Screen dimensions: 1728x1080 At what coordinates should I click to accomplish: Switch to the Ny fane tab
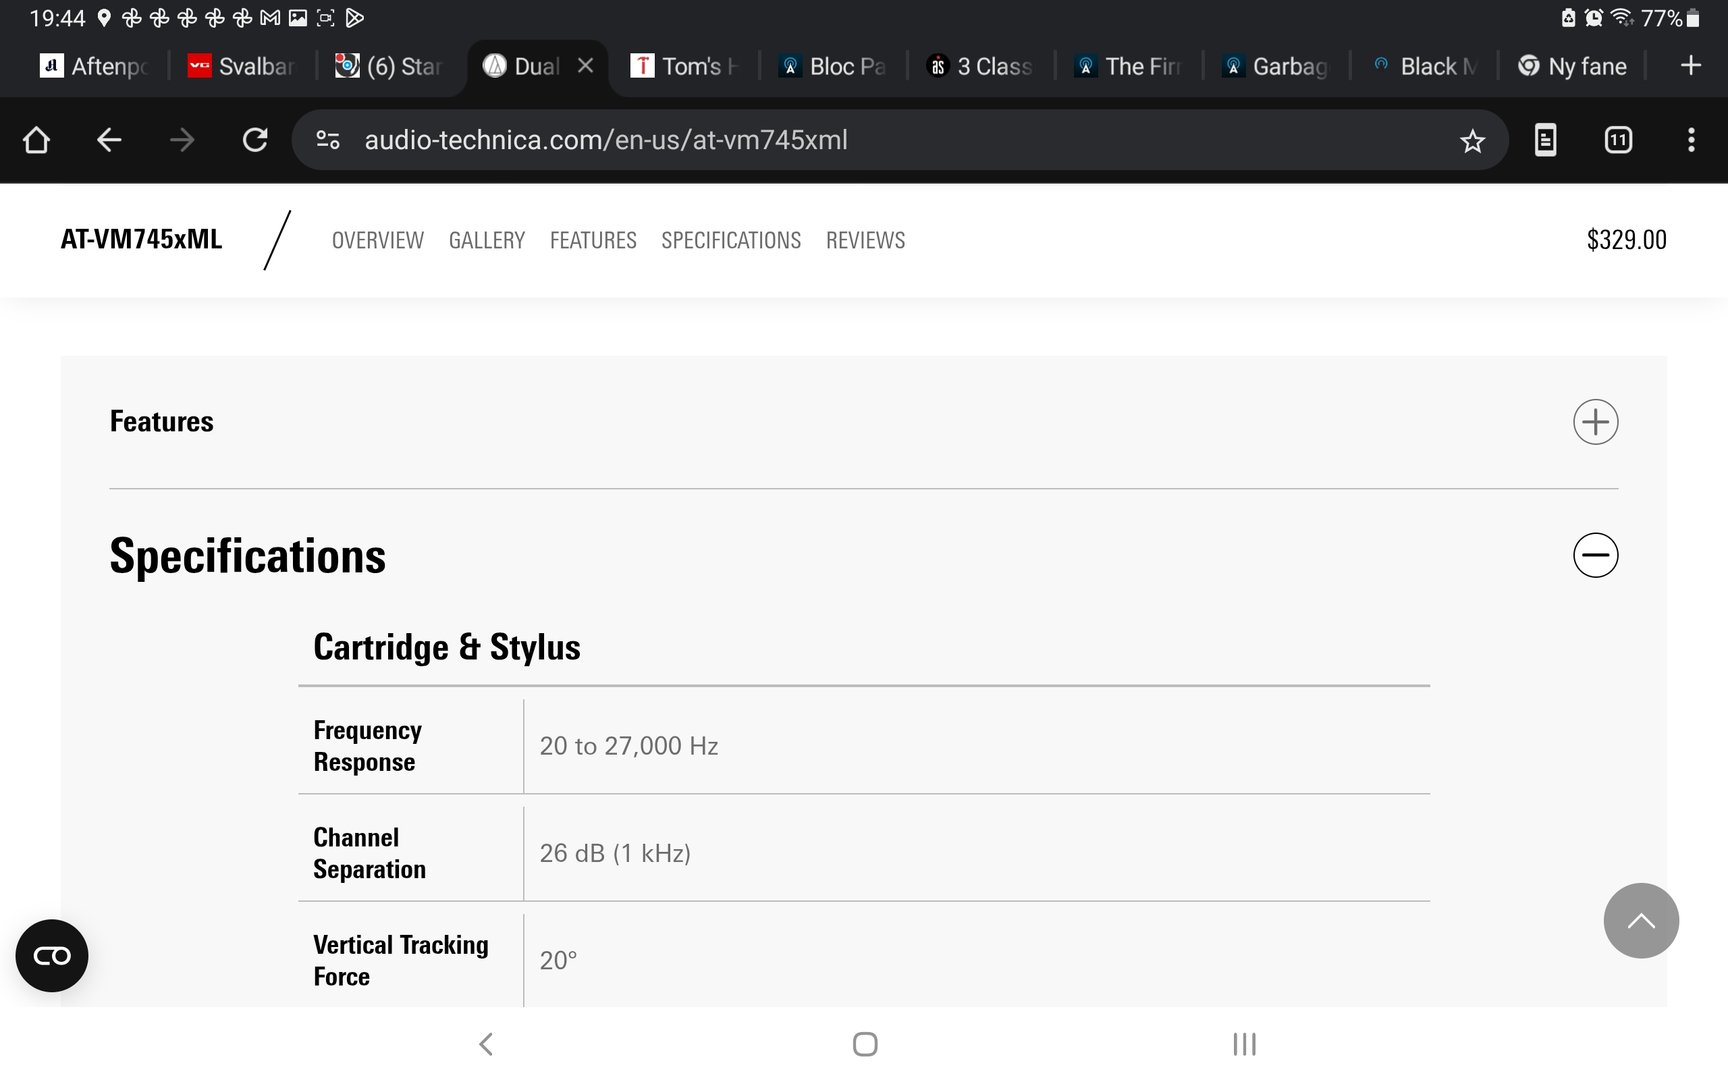point(1572,67)
